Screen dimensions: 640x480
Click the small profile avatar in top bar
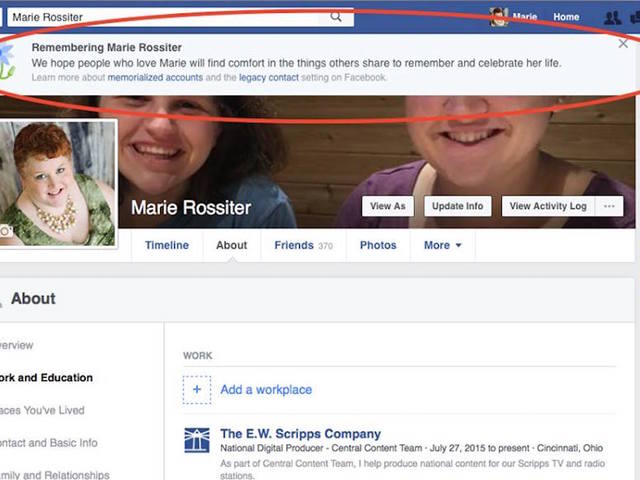tap(498, 17)
